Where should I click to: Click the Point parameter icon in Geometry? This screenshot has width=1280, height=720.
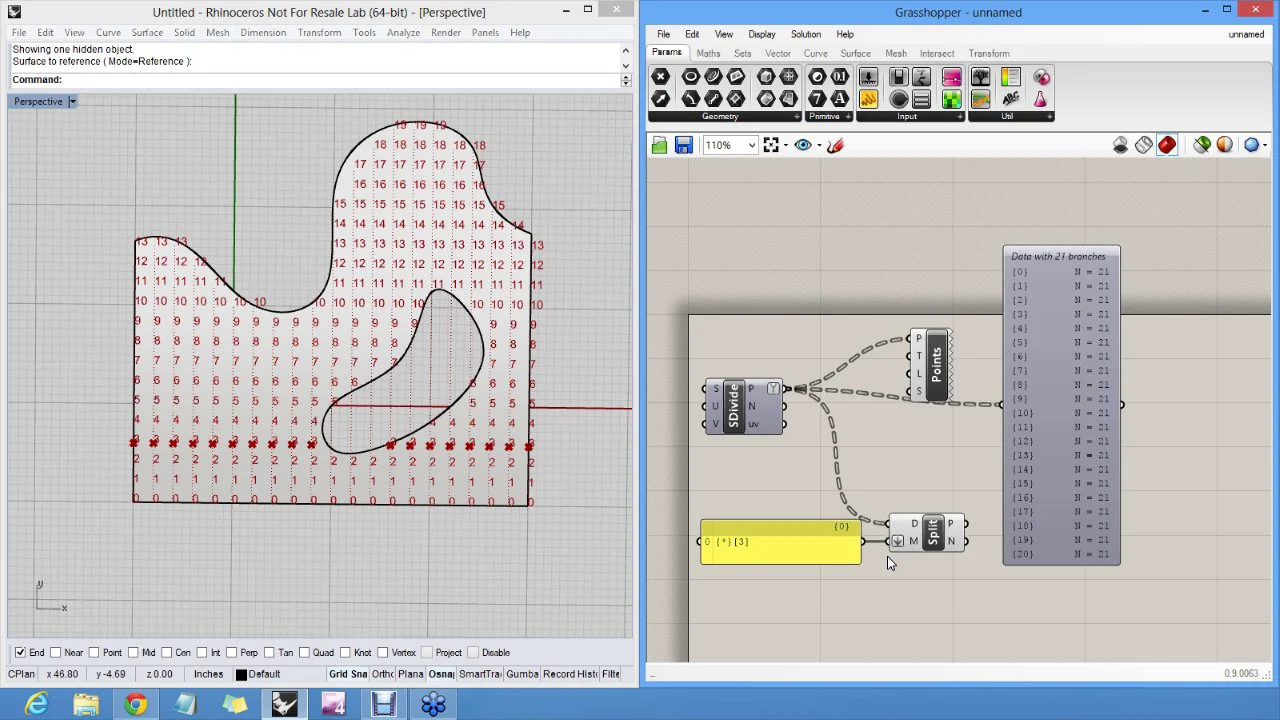(660, 78)
